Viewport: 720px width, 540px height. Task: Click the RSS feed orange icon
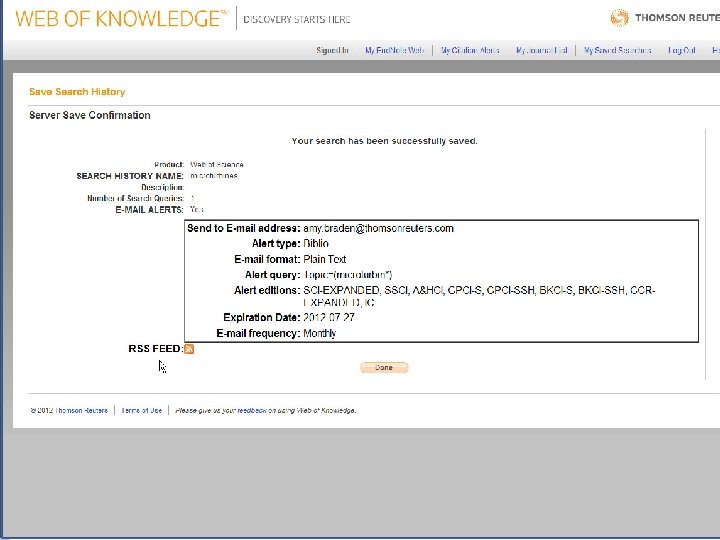[x=189, y=349]
